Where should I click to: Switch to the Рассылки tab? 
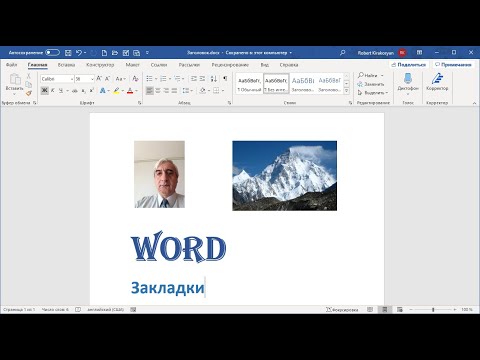click(x=189, y=65)
